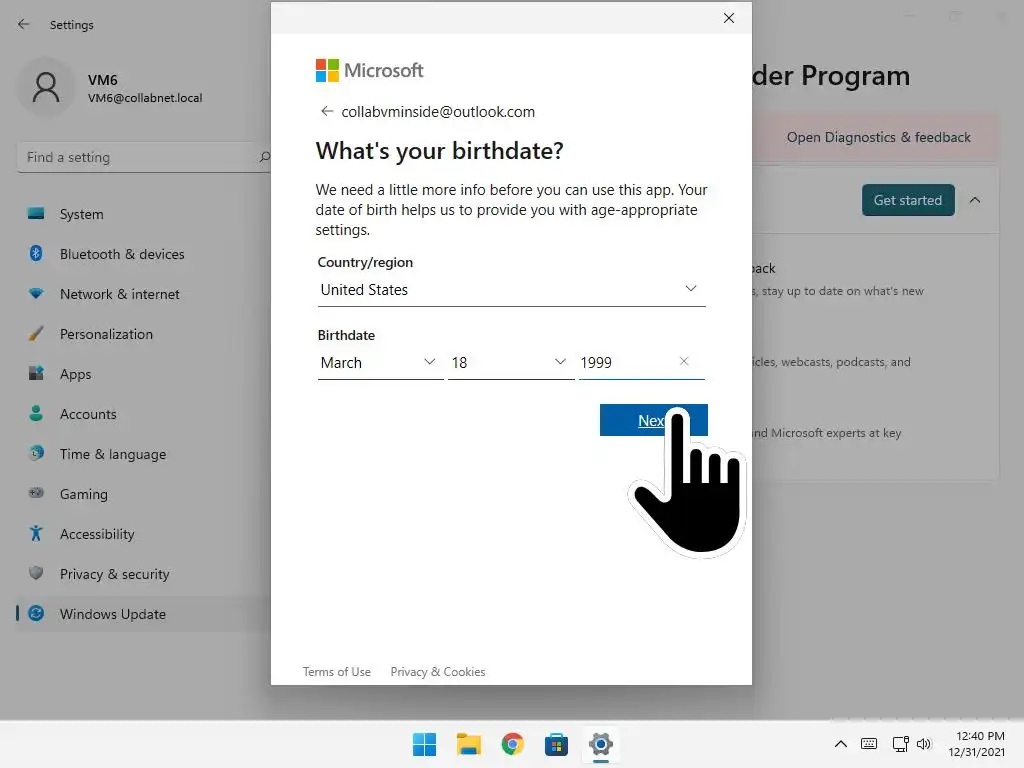The image size is (1024, 768).
Task: Click the search magnifier in Find a setting
Action: 264,157
